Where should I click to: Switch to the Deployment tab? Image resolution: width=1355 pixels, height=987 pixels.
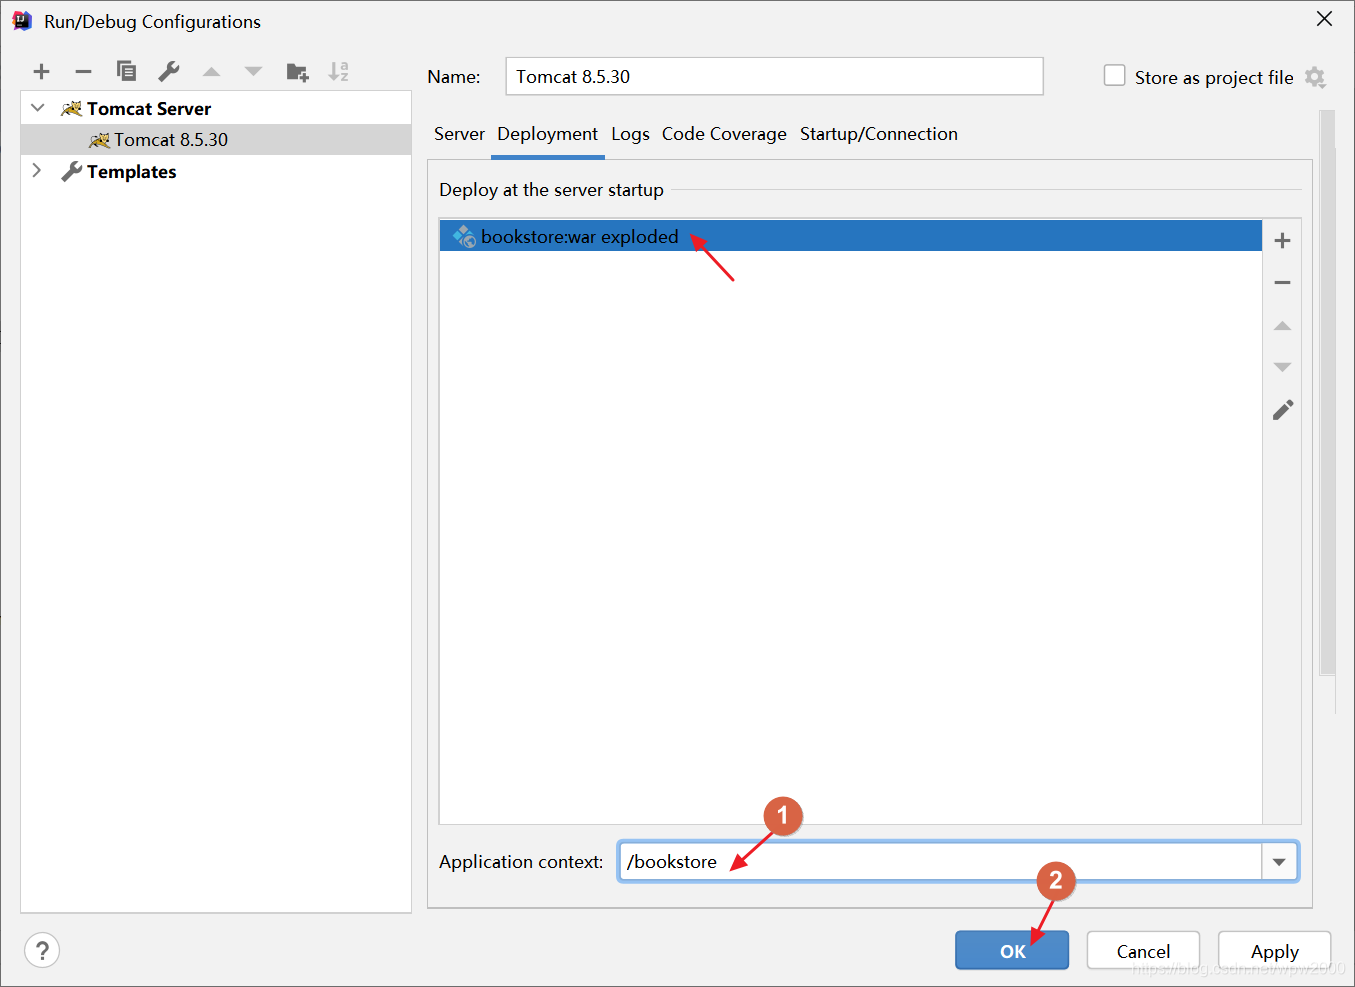(547, 134)
